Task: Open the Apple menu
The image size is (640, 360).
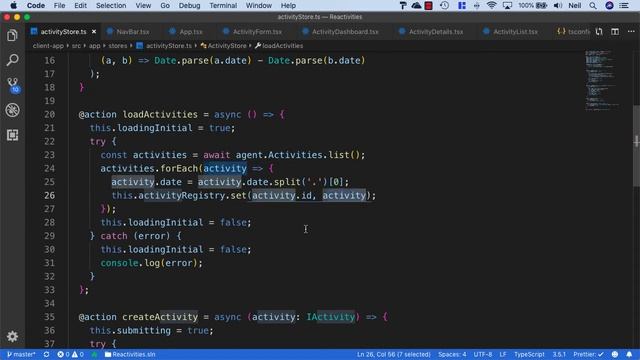Action: point(13,5)
